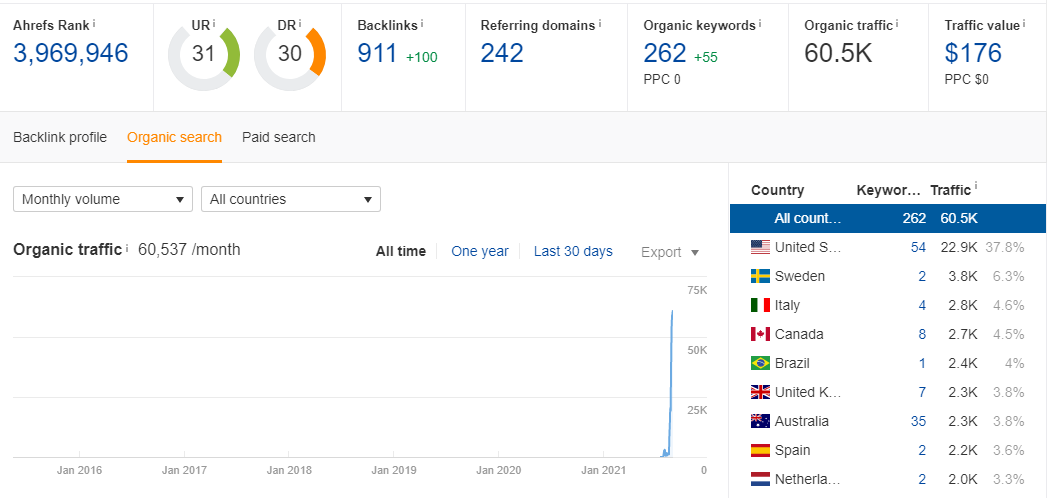Expand the Export dropdown menu

tap(670, 252)
